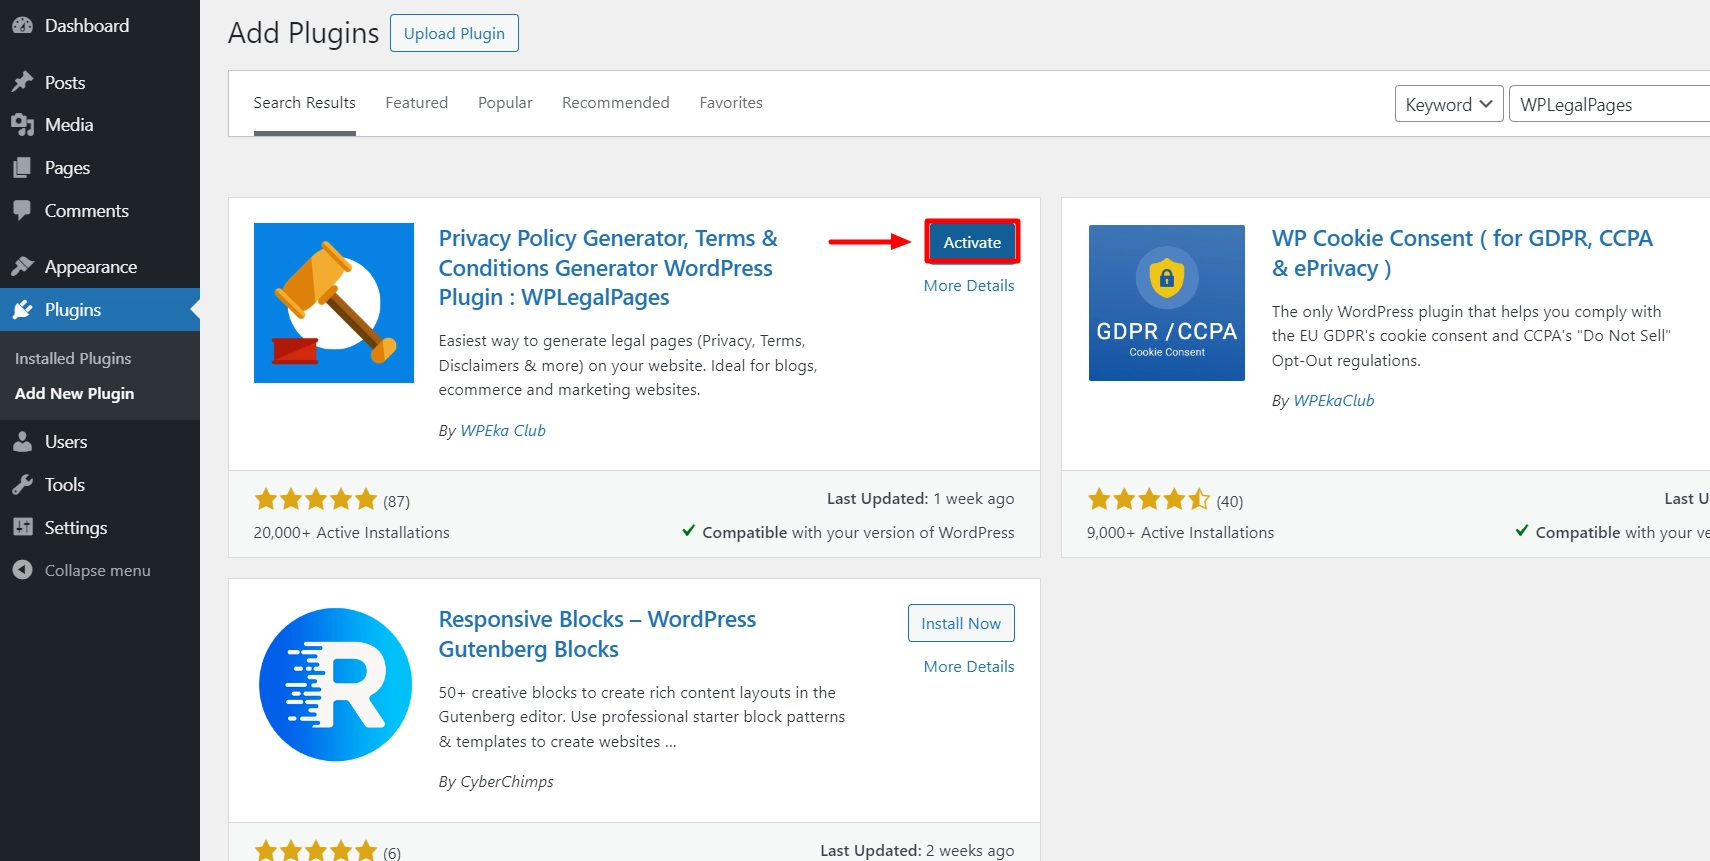Click the Users person icon

point(22,441)
